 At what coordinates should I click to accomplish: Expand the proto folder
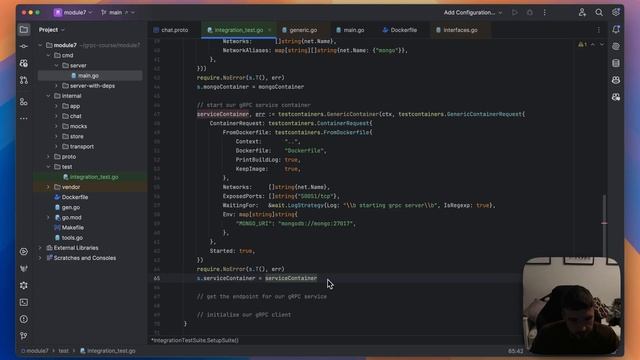48,157
